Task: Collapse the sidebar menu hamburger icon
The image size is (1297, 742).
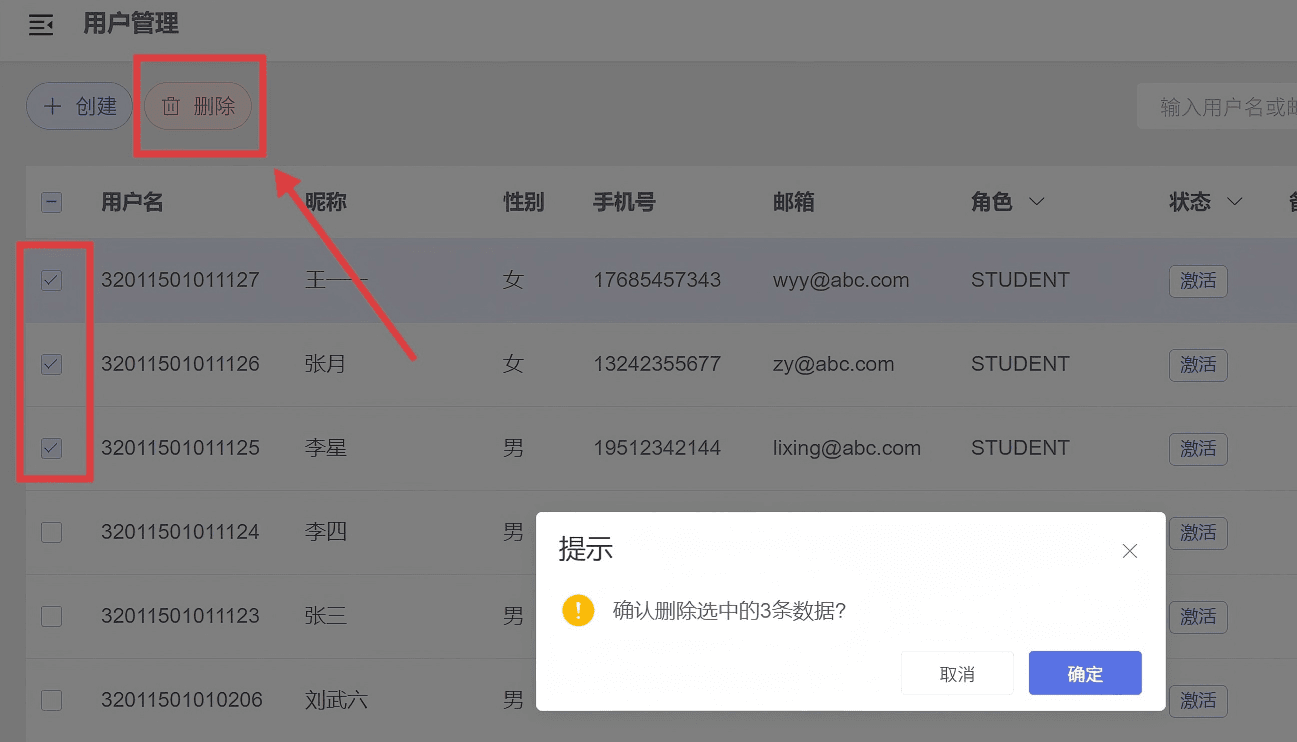Action: (41, 25)
